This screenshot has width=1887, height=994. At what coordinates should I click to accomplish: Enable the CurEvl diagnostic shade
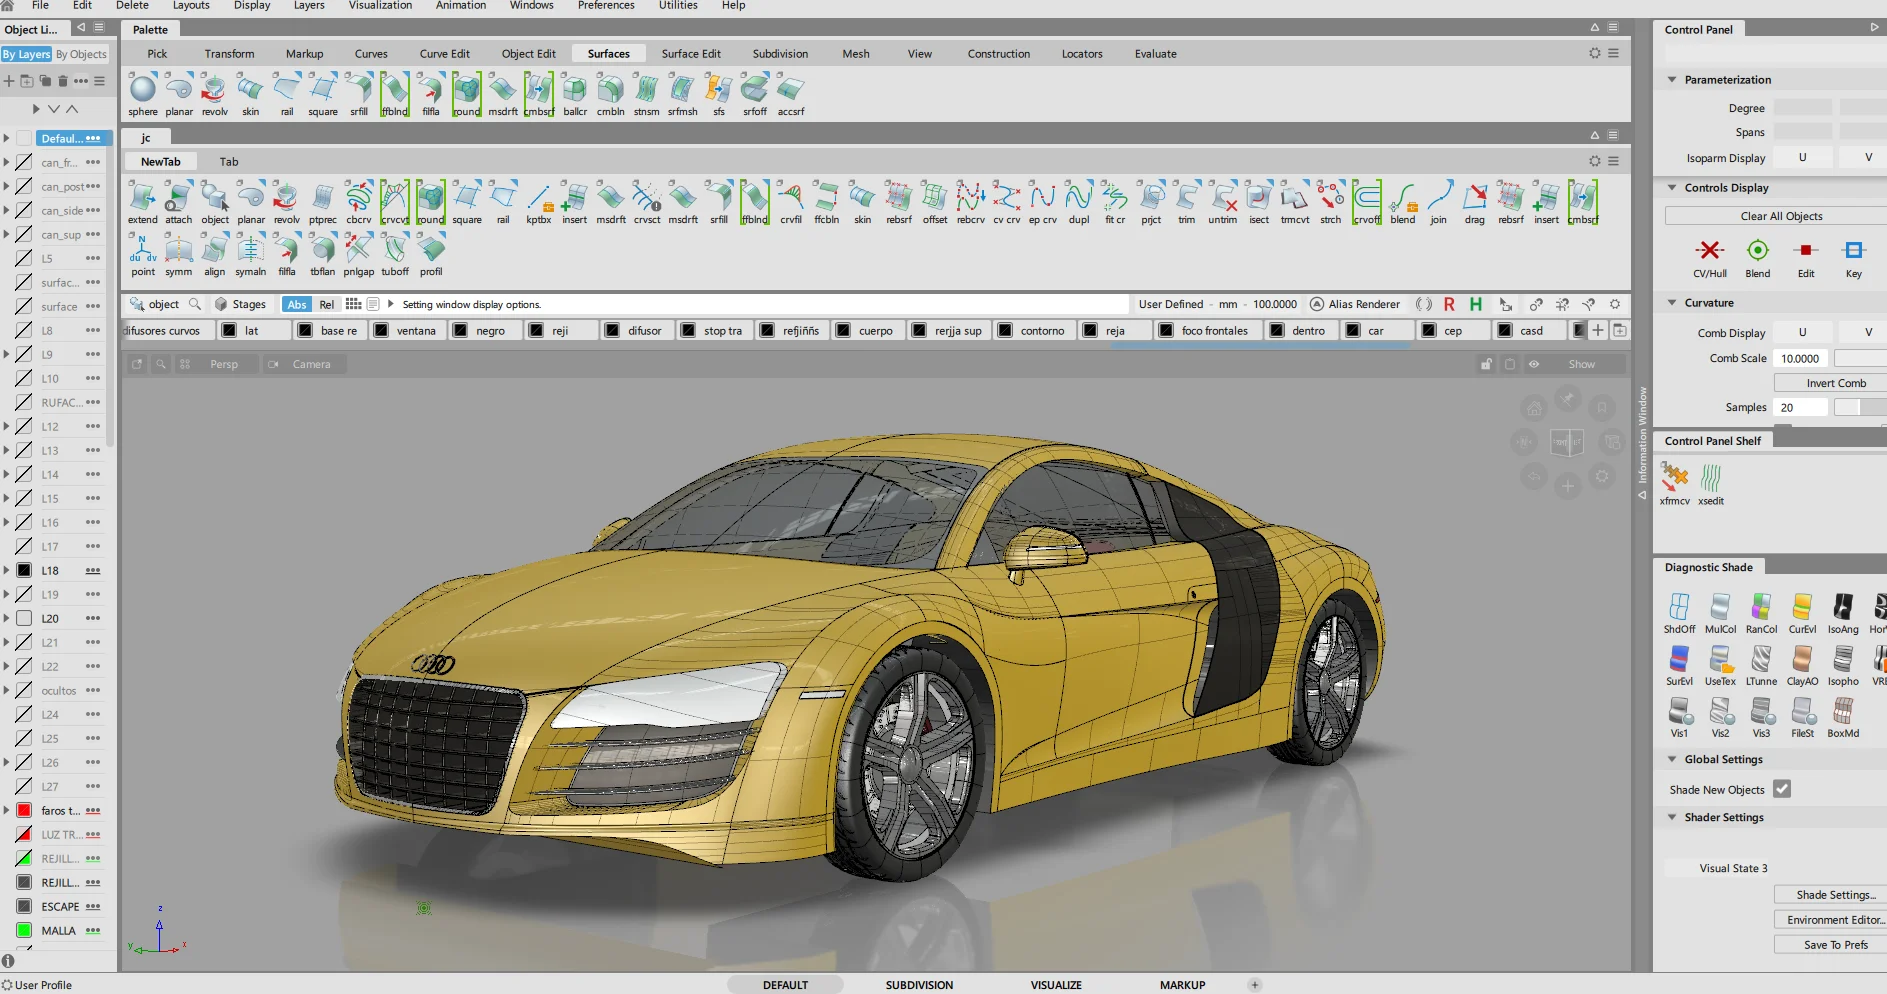point(1802,613)
